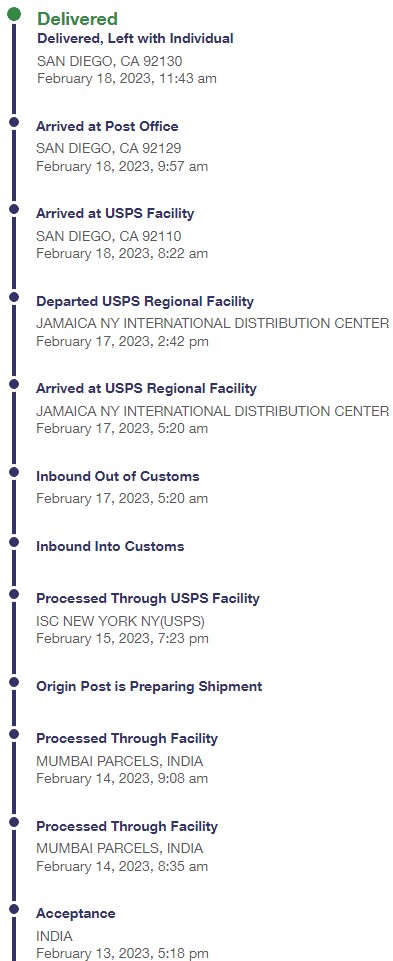Select the Departed USPS Regional Facility label
The height and width of the screenshot is (961, 393).
coord(145,302)
